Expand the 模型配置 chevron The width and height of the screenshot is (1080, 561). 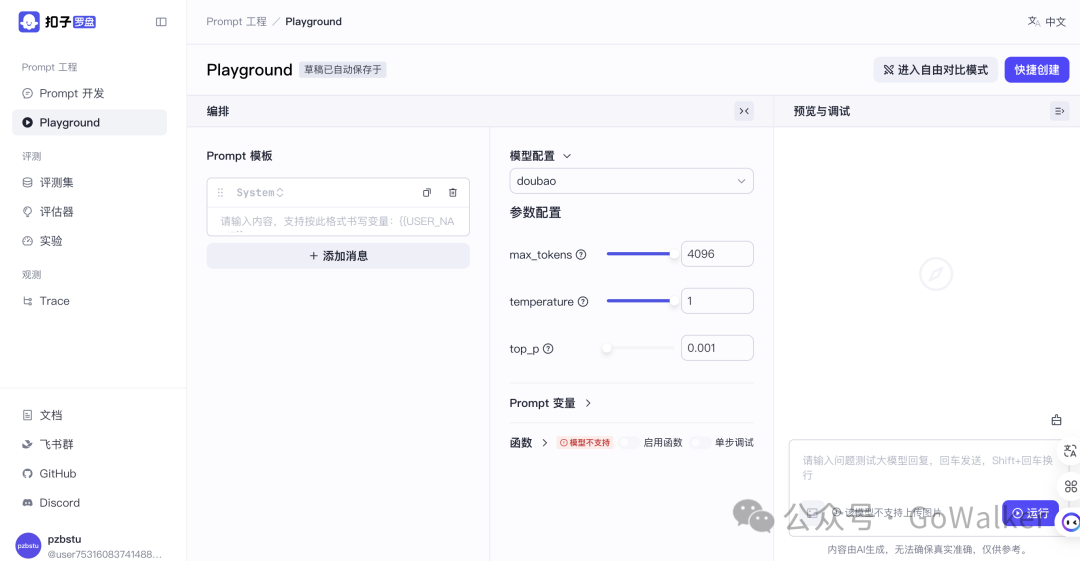567,156
